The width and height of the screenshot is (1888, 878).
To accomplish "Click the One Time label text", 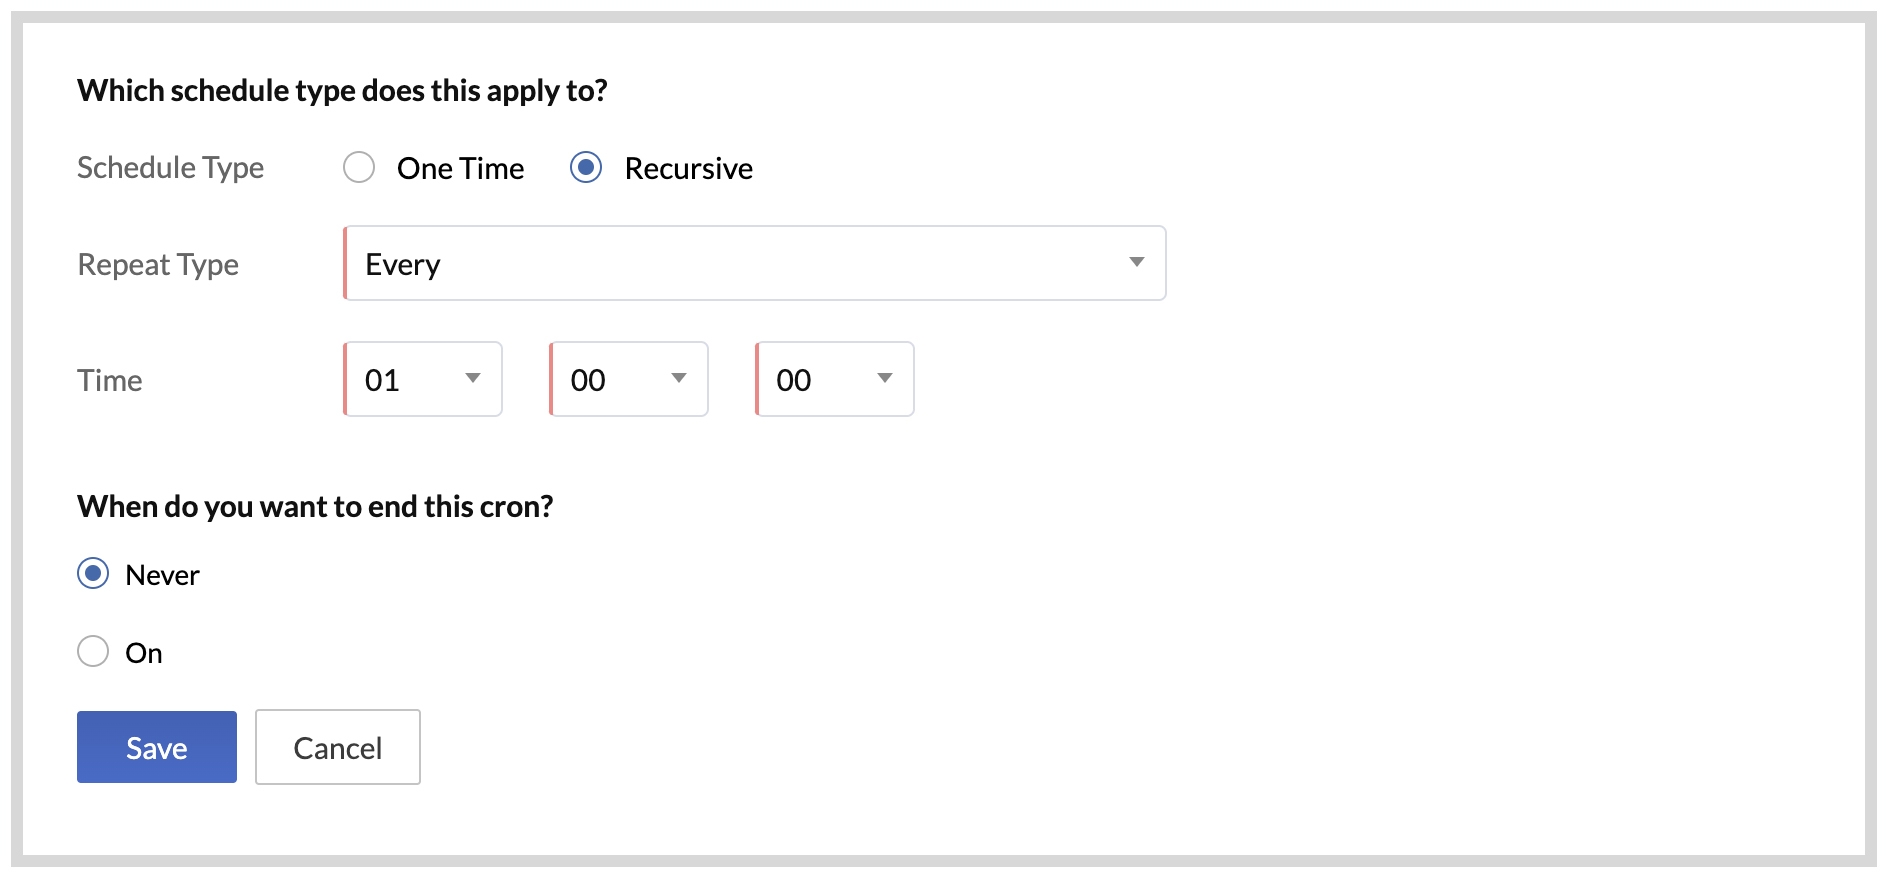I will 460,168.
